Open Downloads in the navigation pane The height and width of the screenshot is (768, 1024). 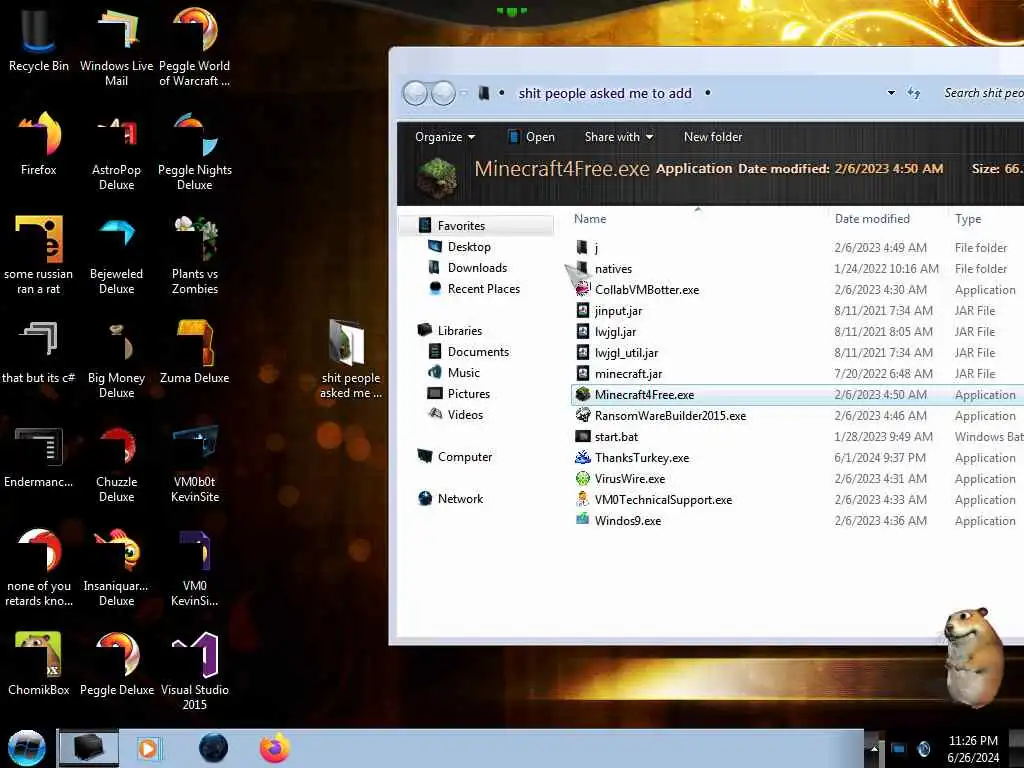click(467, 268)
